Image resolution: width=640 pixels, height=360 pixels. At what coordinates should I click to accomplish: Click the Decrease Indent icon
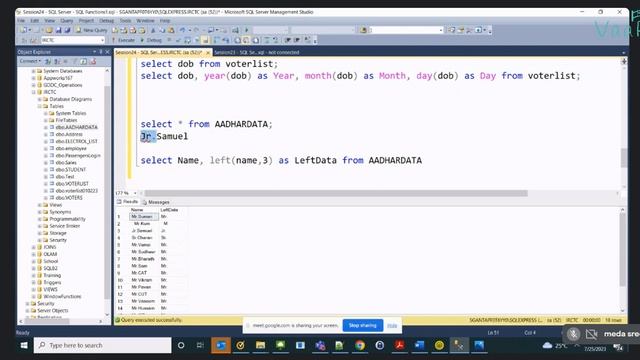tap(288, 40)
